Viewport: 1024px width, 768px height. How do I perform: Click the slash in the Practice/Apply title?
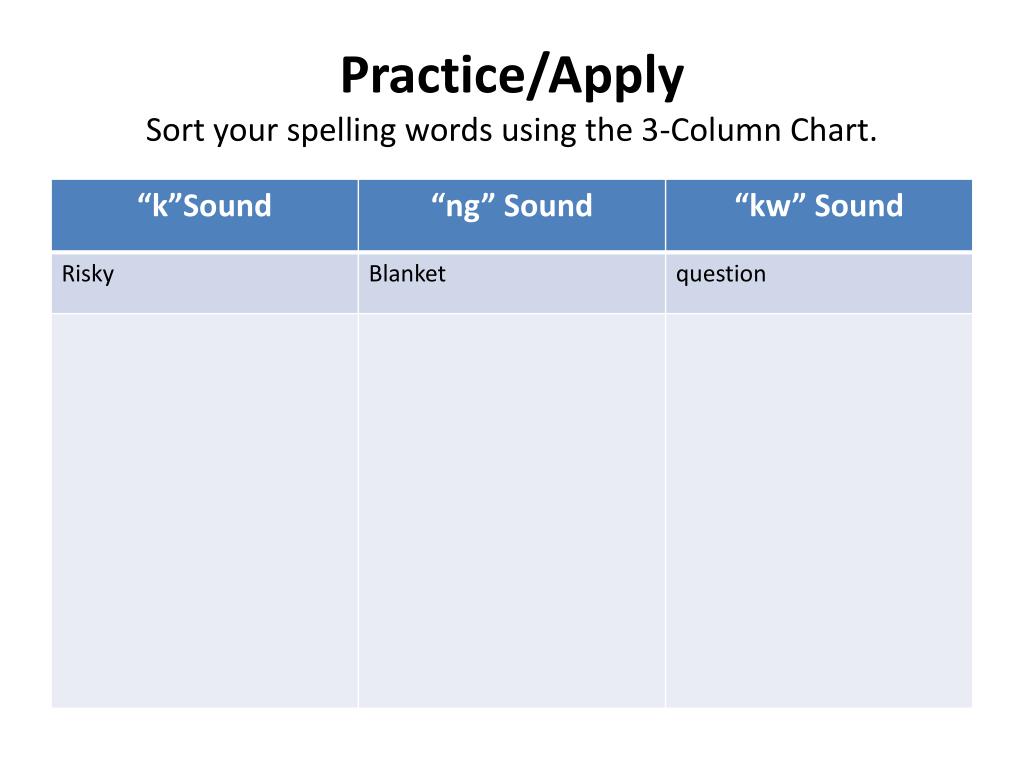tap(536, 77)
